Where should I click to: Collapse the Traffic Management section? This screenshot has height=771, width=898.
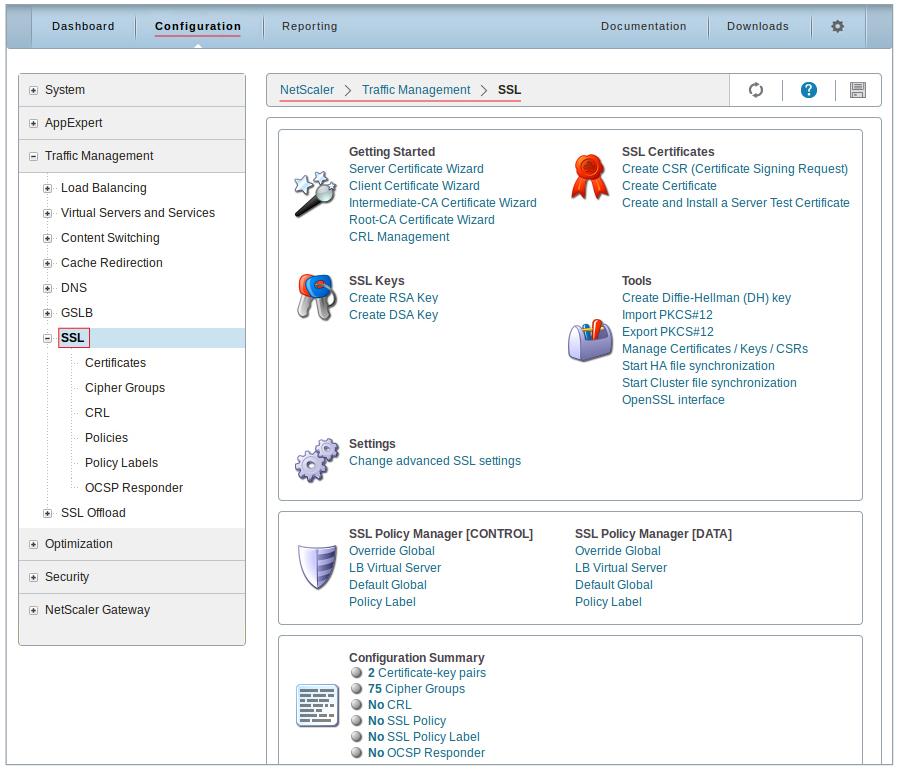click(x=33, y=156)
